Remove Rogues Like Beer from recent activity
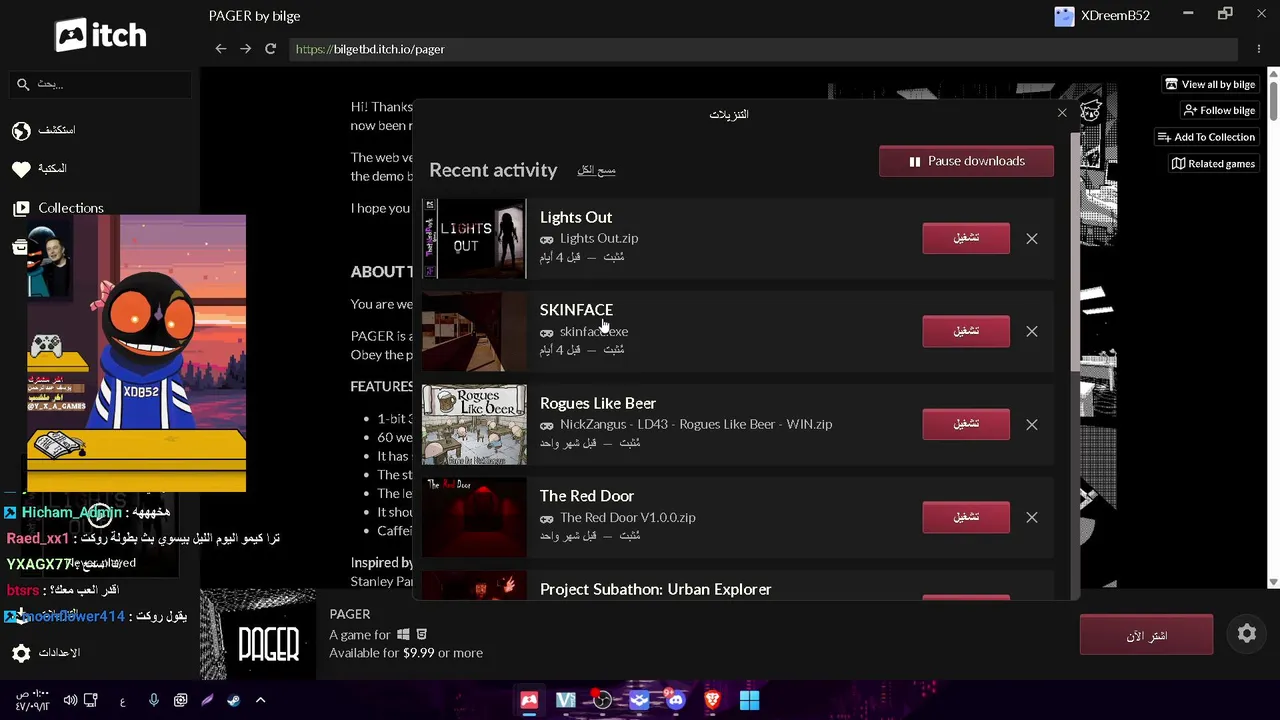This screenshot has height=720, width=1280. 1032,424
